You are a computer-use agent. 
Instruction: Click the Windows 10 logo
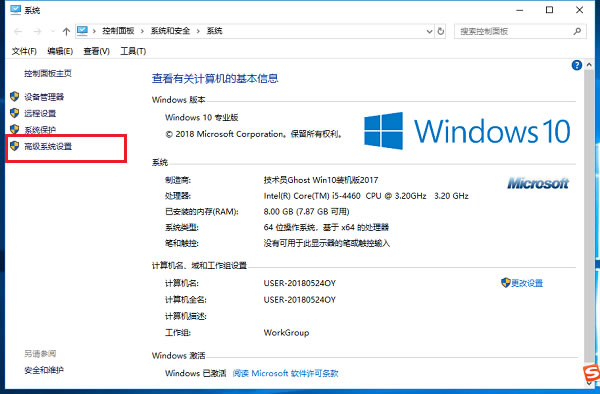tap(467, 131)
